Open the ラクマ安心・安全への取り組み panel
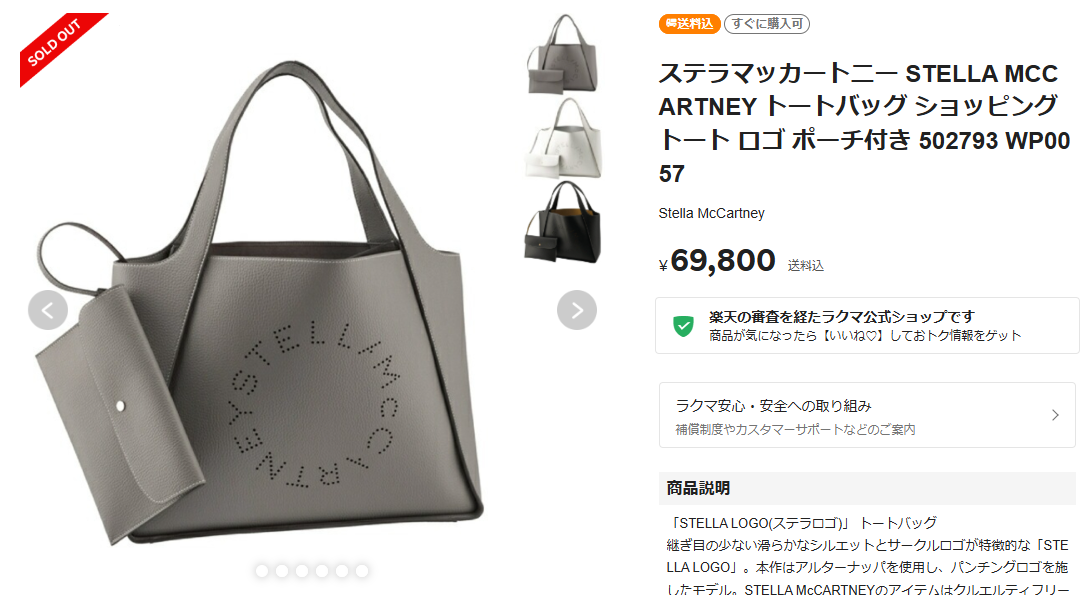Viewport: 1090px width, 595px height. click(867, 415)
